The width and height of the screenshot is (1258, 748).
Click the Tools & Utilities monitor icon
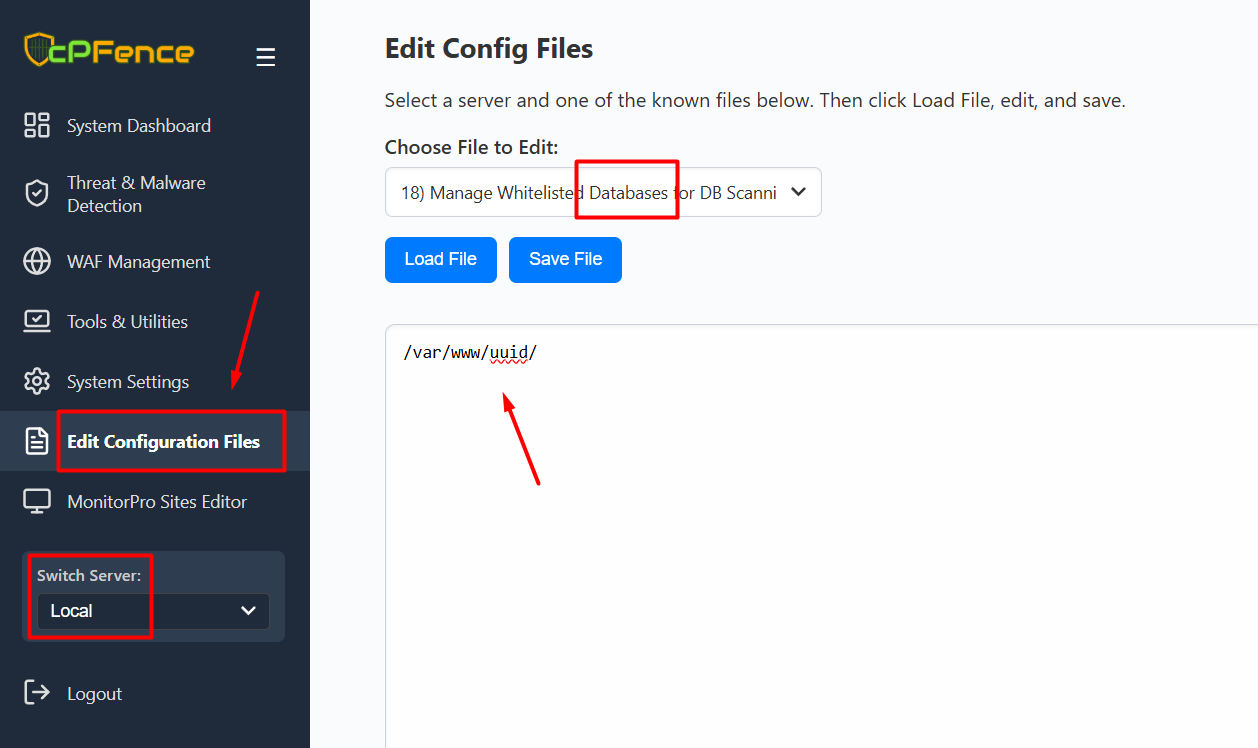pos(37,321)
